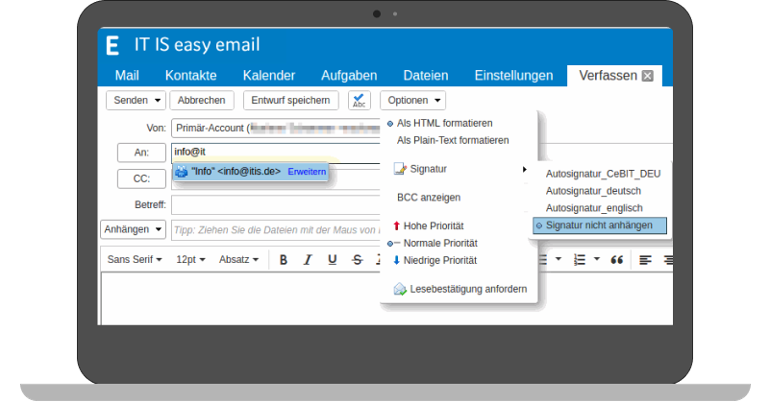This screenshot has width=770, height=402.
Task: Insert a numbered list
Action: pos(579,260)
